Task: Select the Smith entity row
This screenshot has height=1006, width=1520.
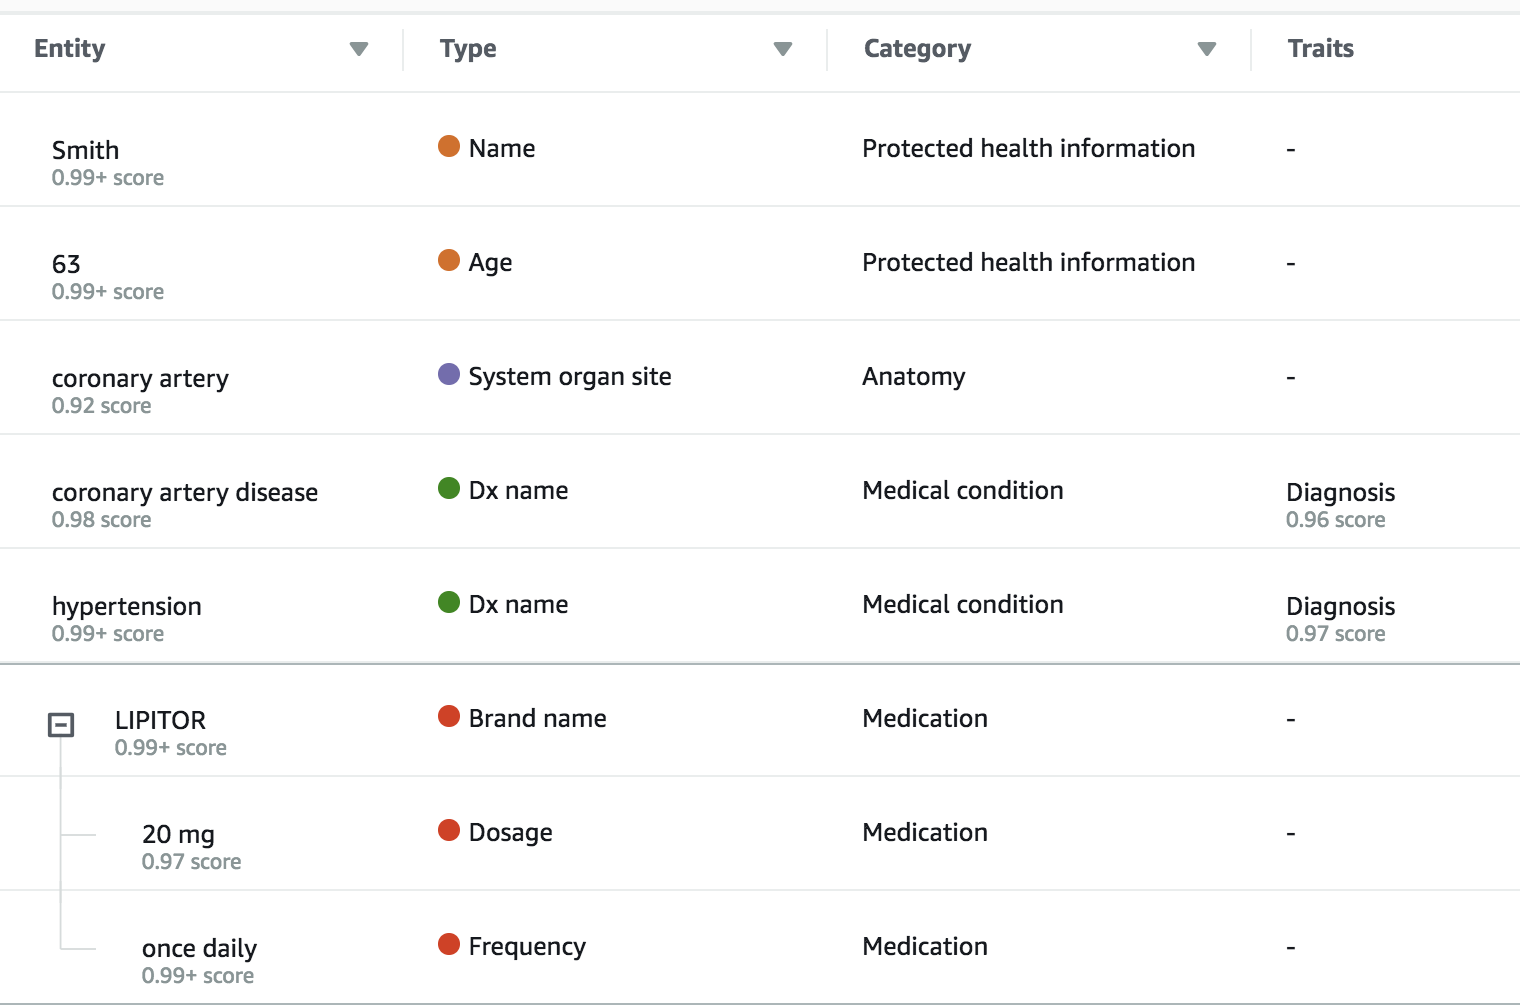Action: 86,151
